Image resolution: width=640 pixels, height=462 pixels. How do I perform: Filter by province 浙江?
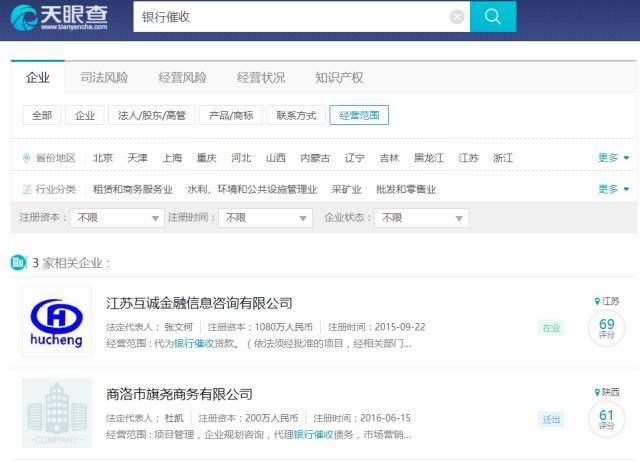[x=503, y=158]
